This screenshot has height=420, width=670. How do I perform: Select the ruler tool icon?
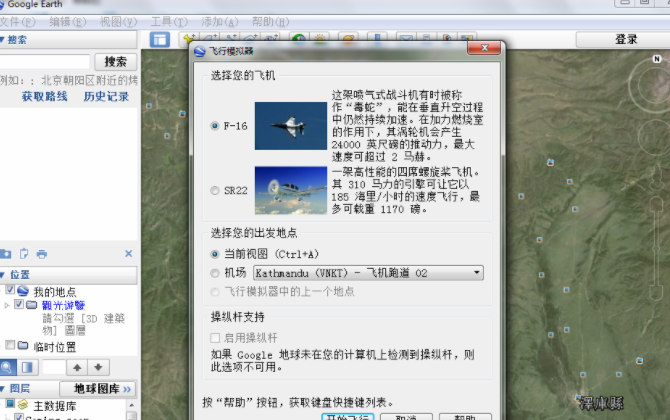(x=377, y=38)
